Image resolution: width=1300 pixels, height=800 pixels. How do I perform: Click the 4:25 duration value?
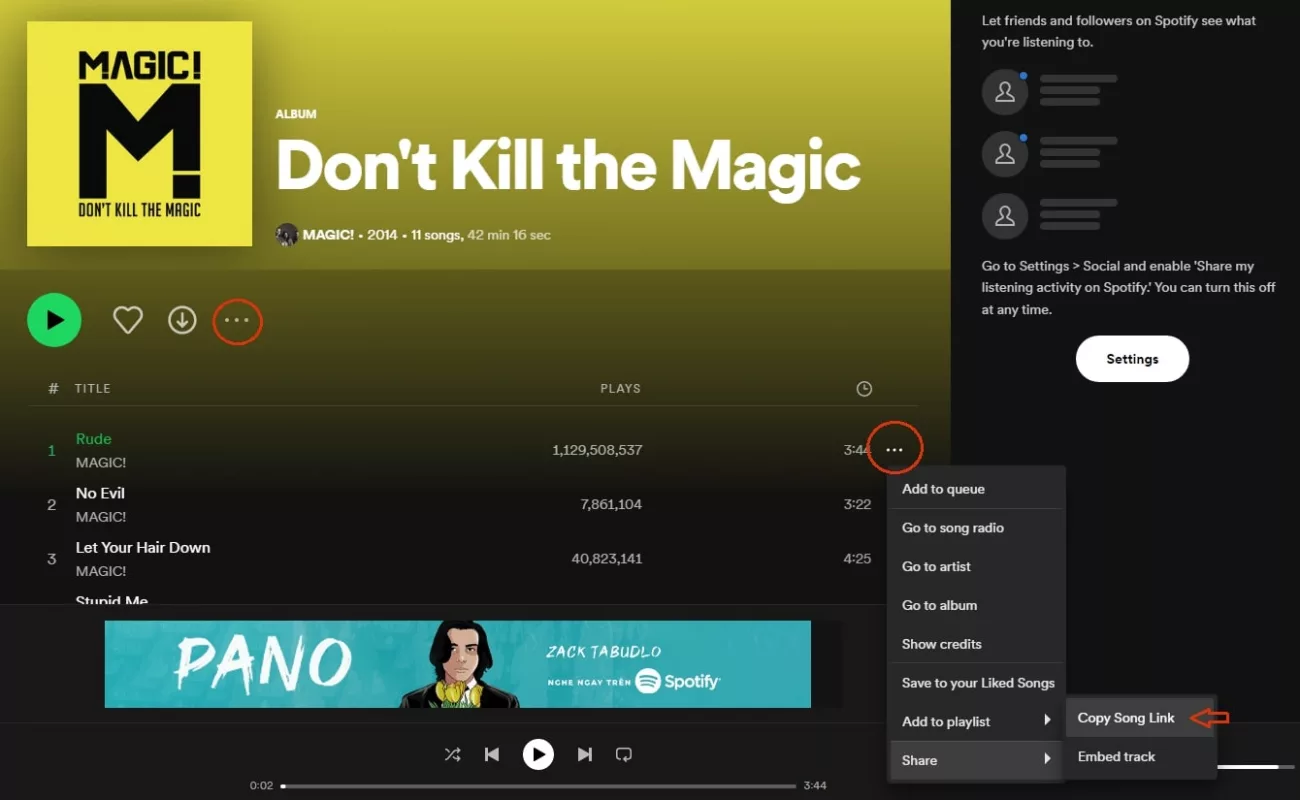point(857,558)
